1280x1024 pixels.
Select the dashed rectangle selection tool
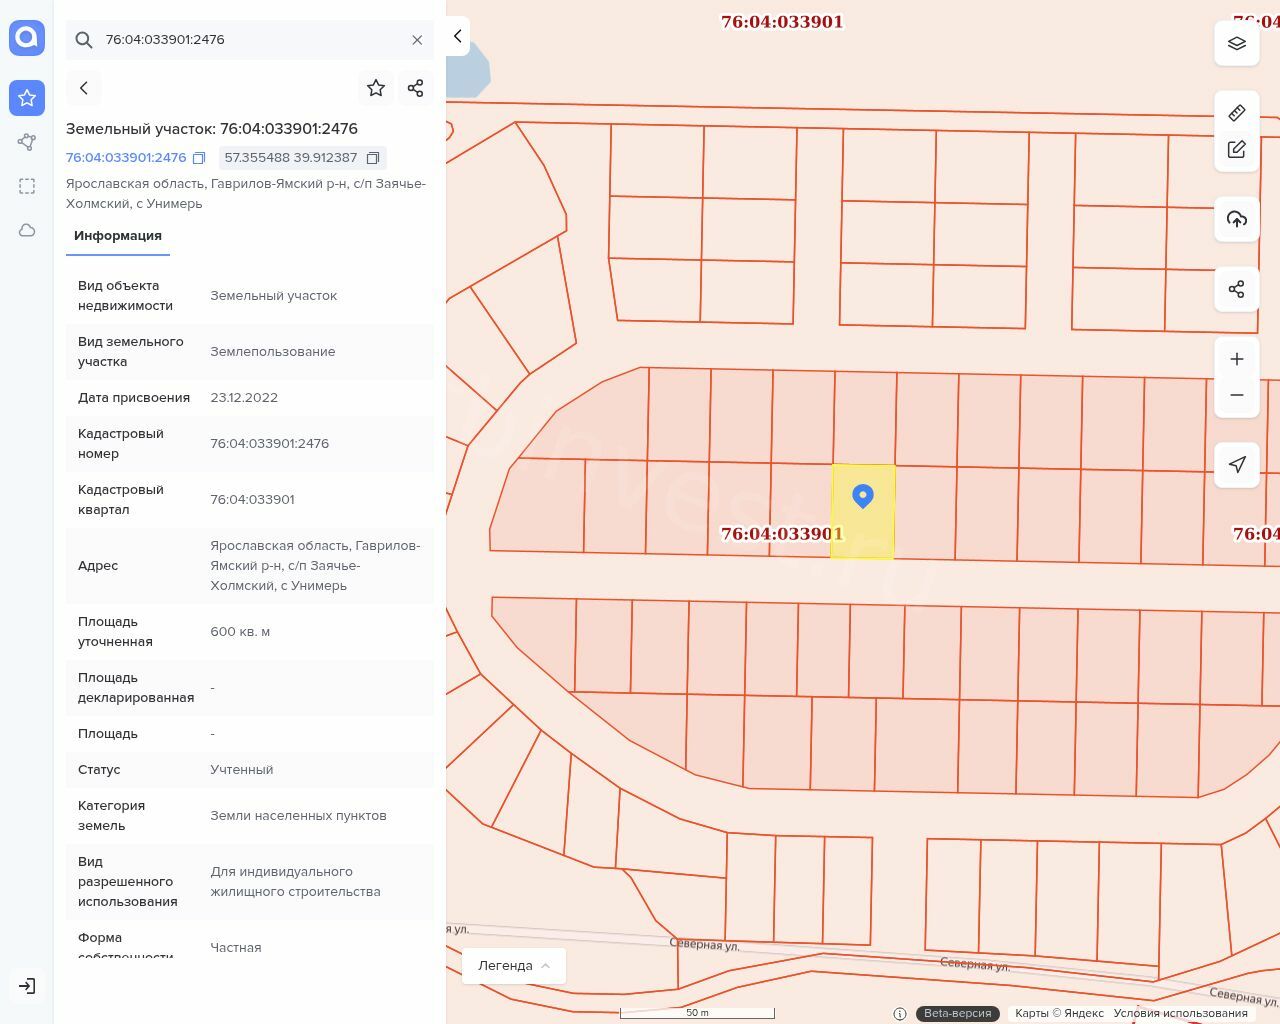(27, 186)
